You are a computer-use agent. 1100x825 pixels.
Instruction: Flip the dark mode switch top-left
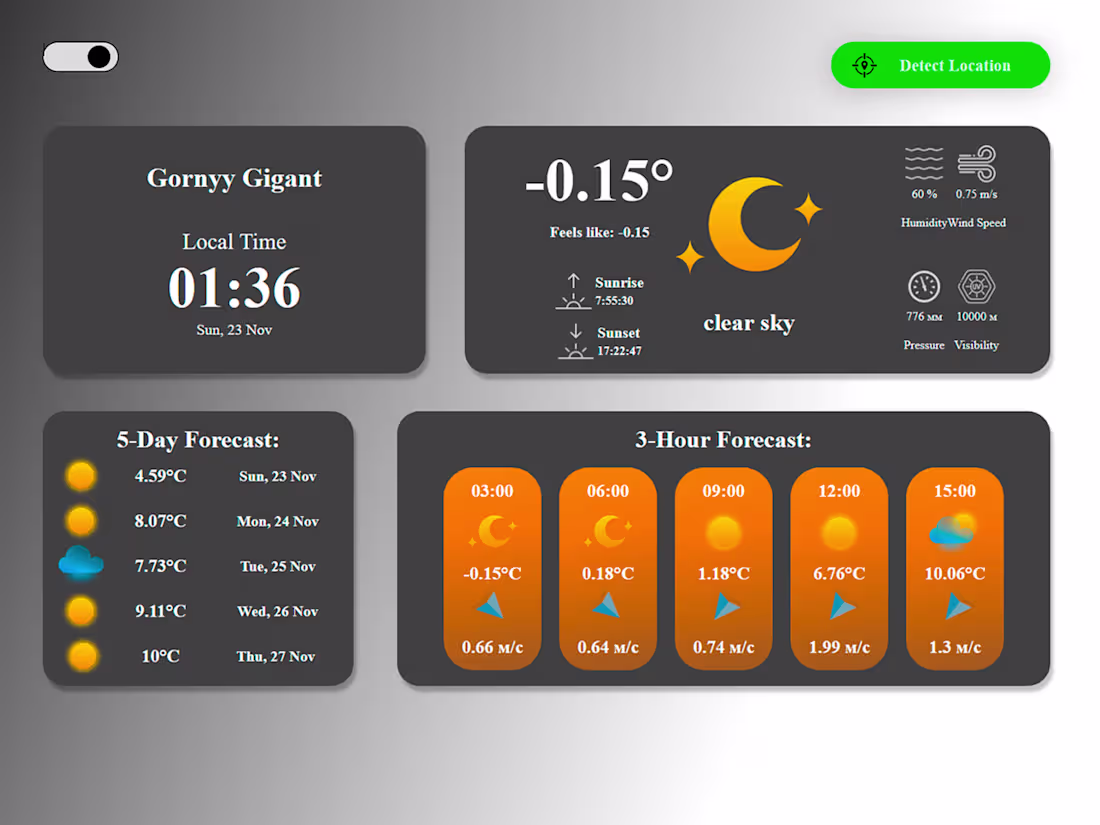pyautogui.click(x=80, y=56)
